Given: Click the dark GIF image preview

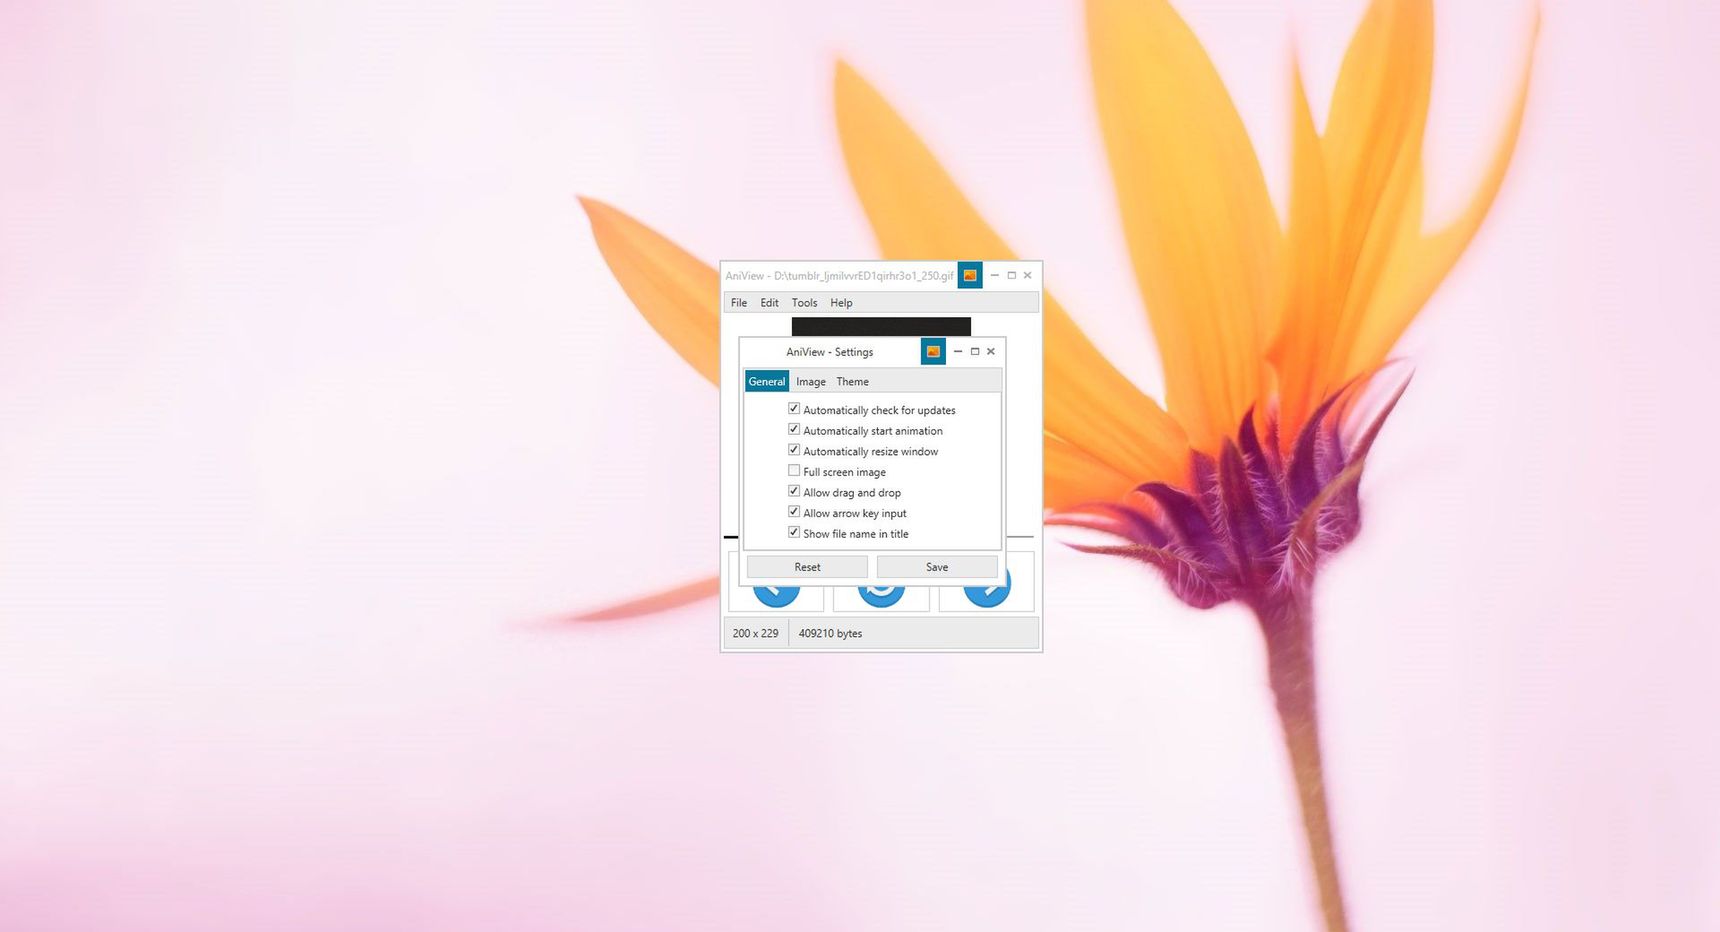Looking at the screenshot, I should coord(881,327).
